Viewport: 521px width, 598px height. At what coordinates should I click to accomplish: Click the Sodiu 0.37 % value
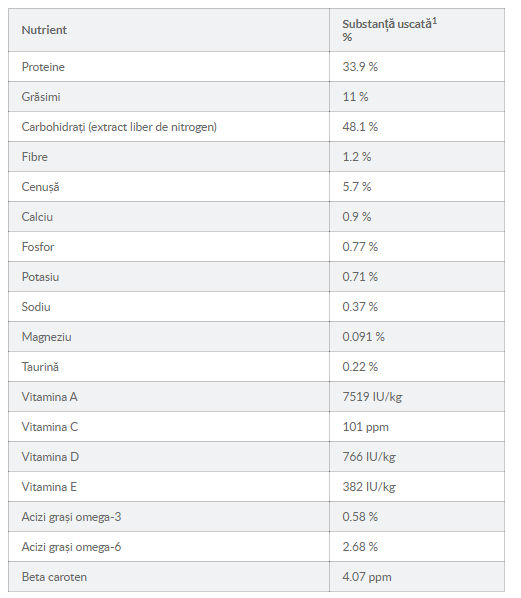[x=360, y=307]
